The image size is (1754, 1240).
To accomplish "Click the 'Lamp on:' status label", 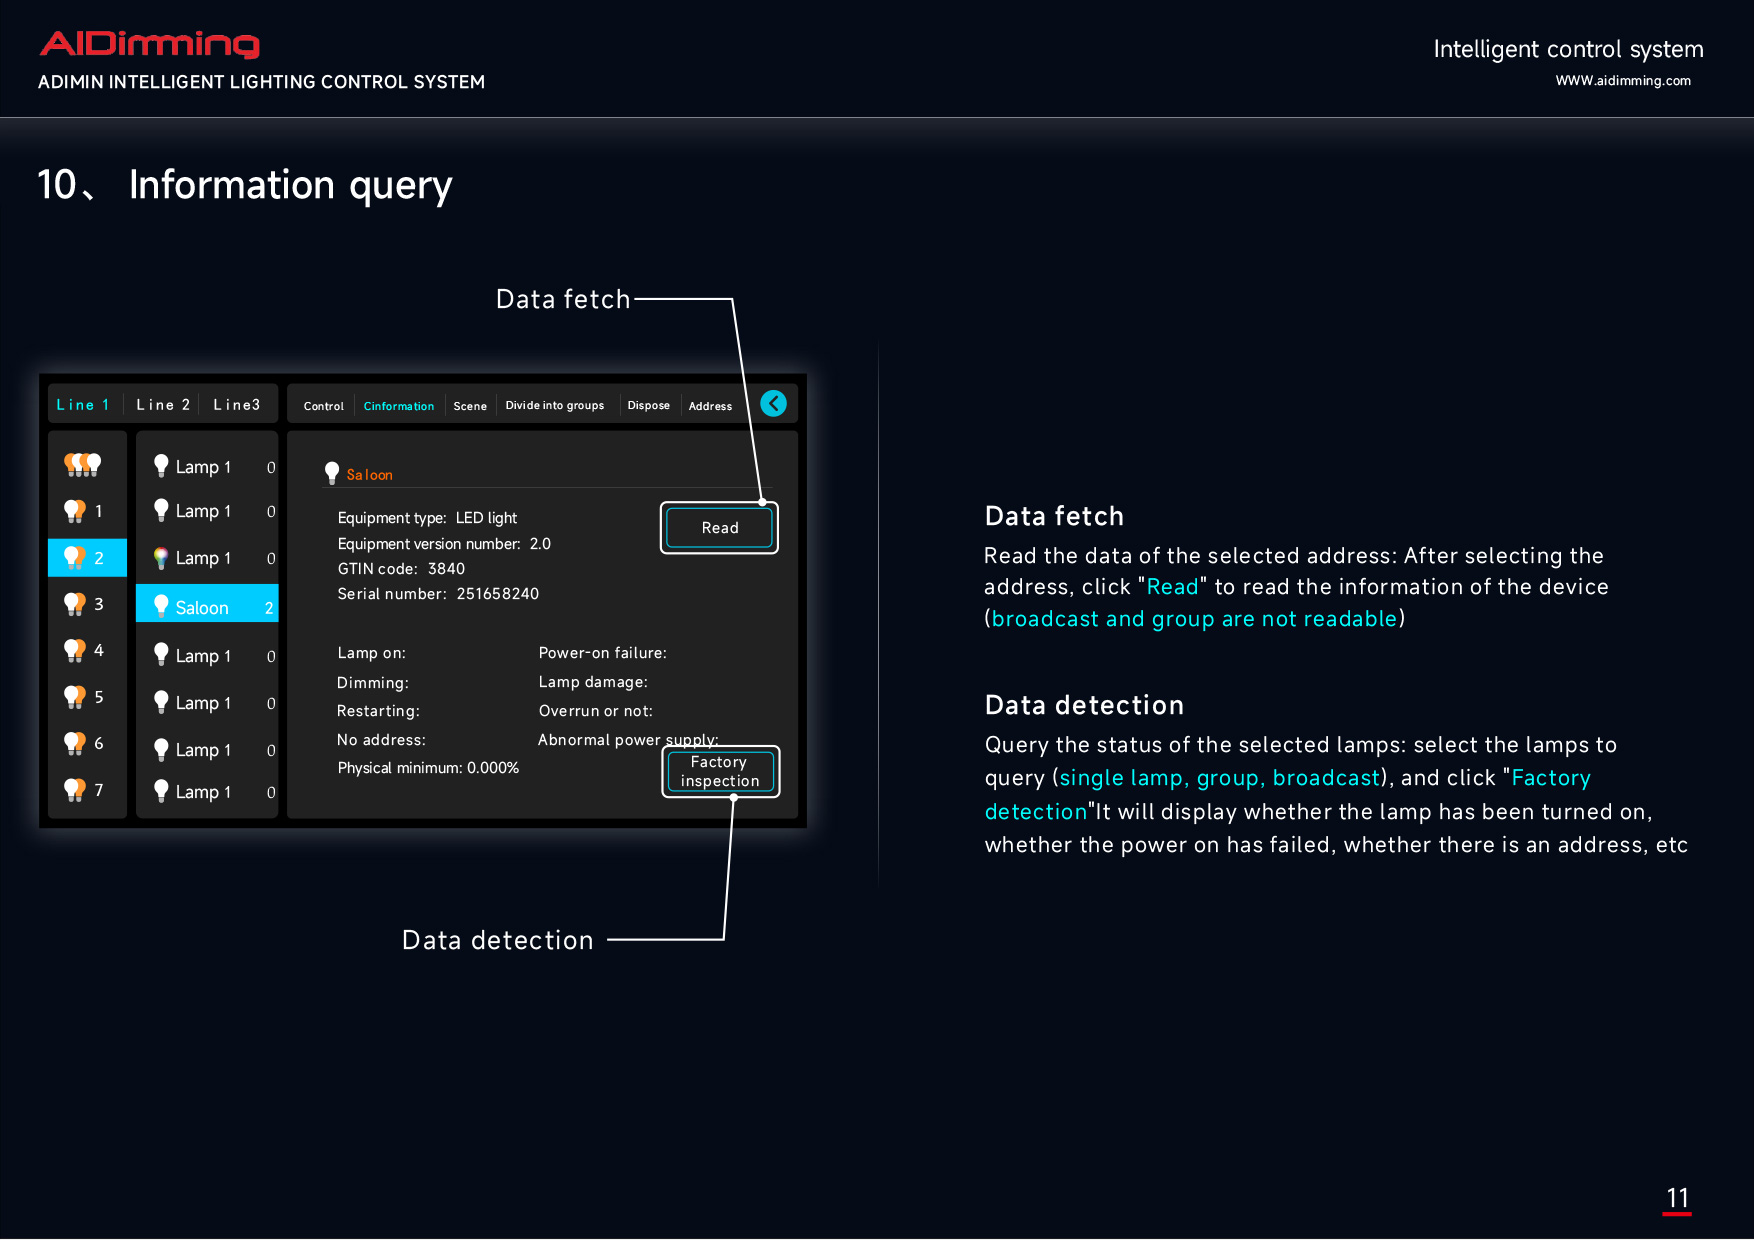I will tap(372, 653).
